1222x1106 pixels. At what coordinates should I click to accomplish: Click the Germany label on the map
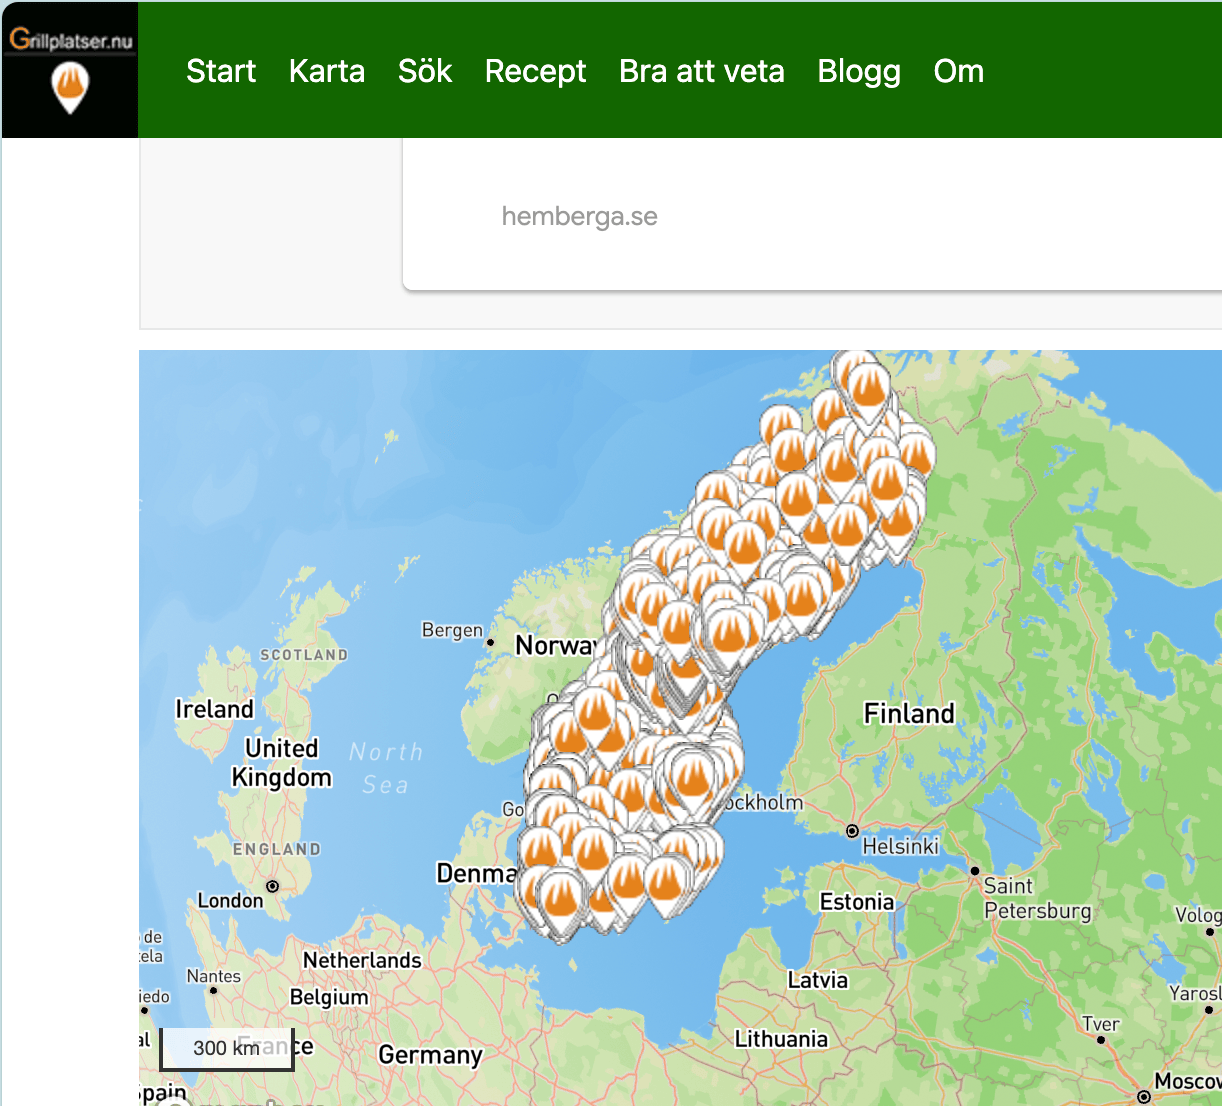tap(430, 1055)
